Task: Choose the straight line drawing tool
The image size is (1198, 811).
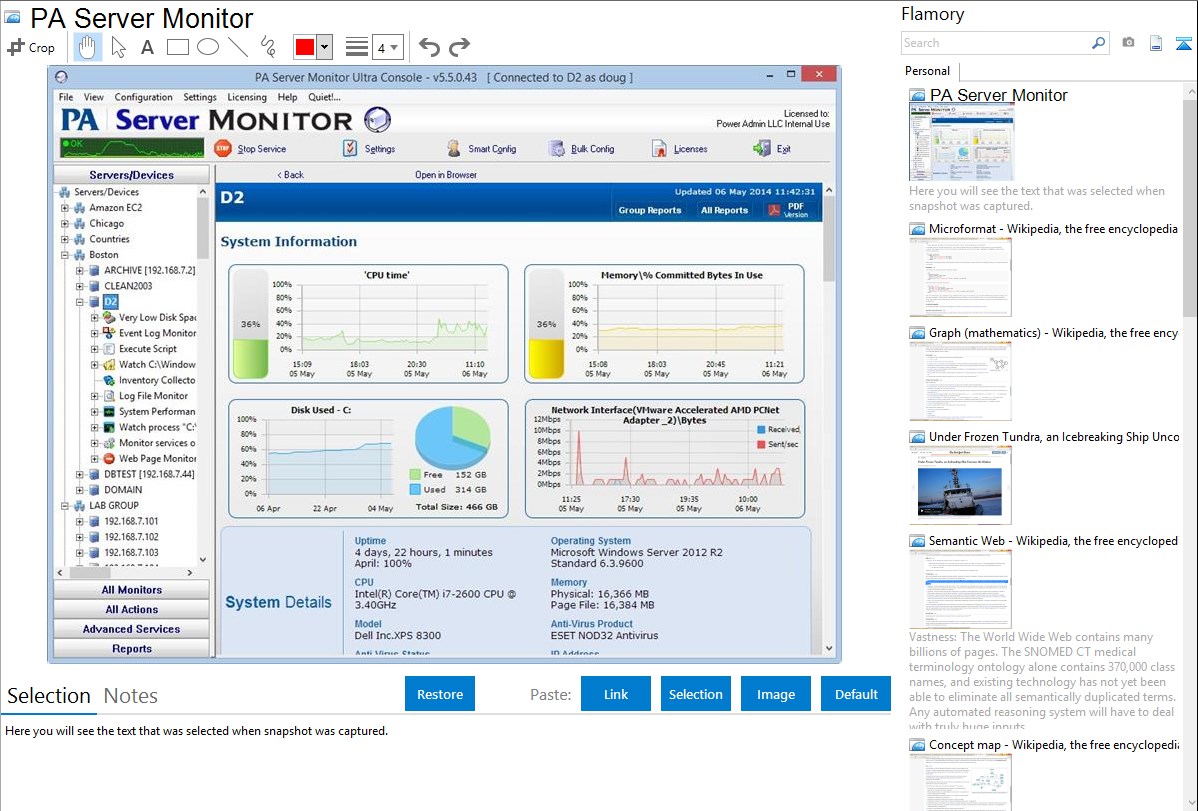Action: click(238, 47)
